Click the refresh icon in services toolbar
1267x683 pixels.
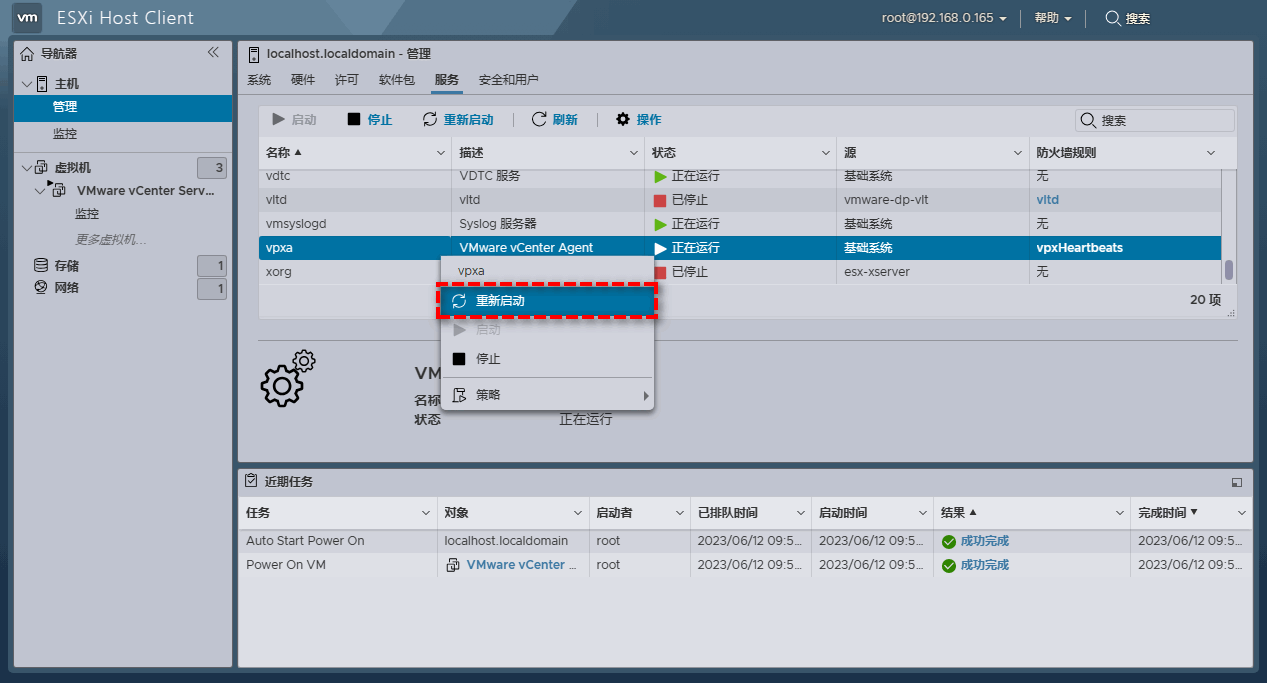539,120
